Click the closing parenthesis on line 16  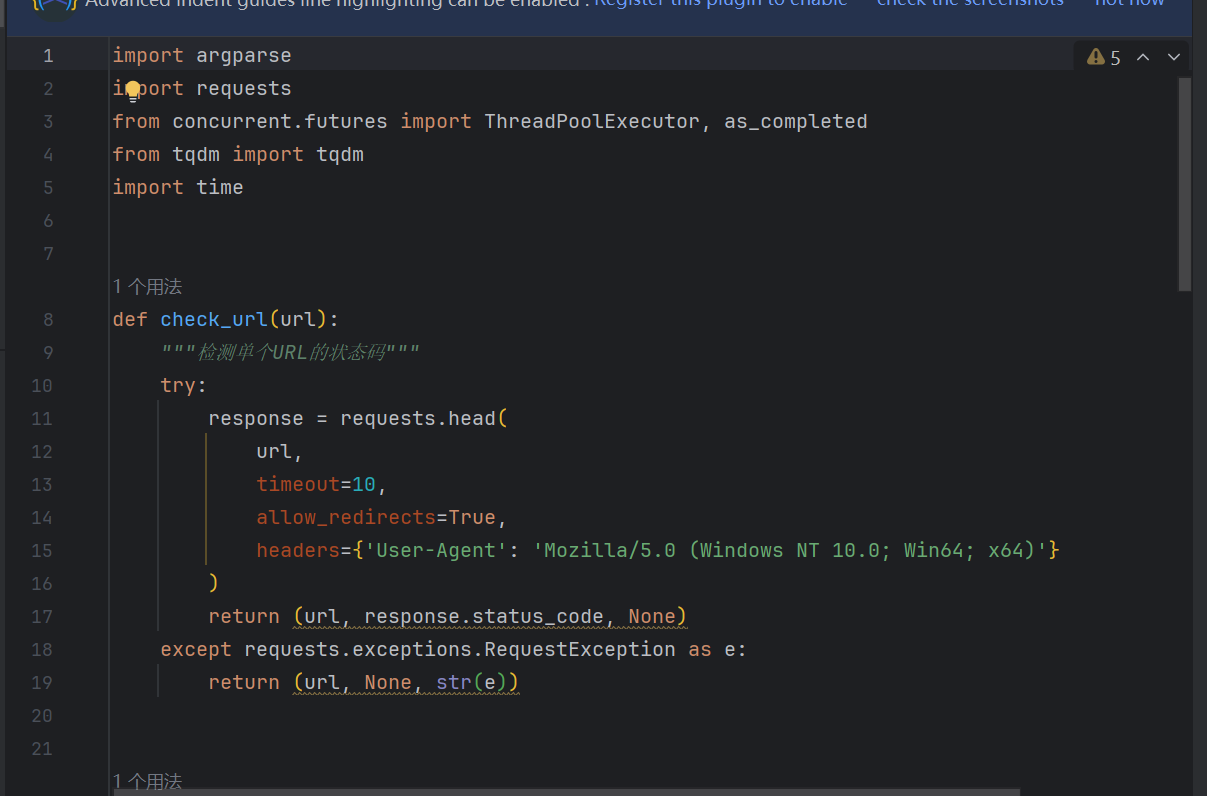(x=214, y=584)
